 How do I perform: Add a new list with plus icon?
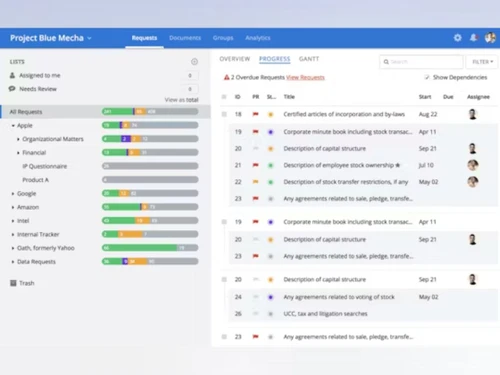pos(194,62)
